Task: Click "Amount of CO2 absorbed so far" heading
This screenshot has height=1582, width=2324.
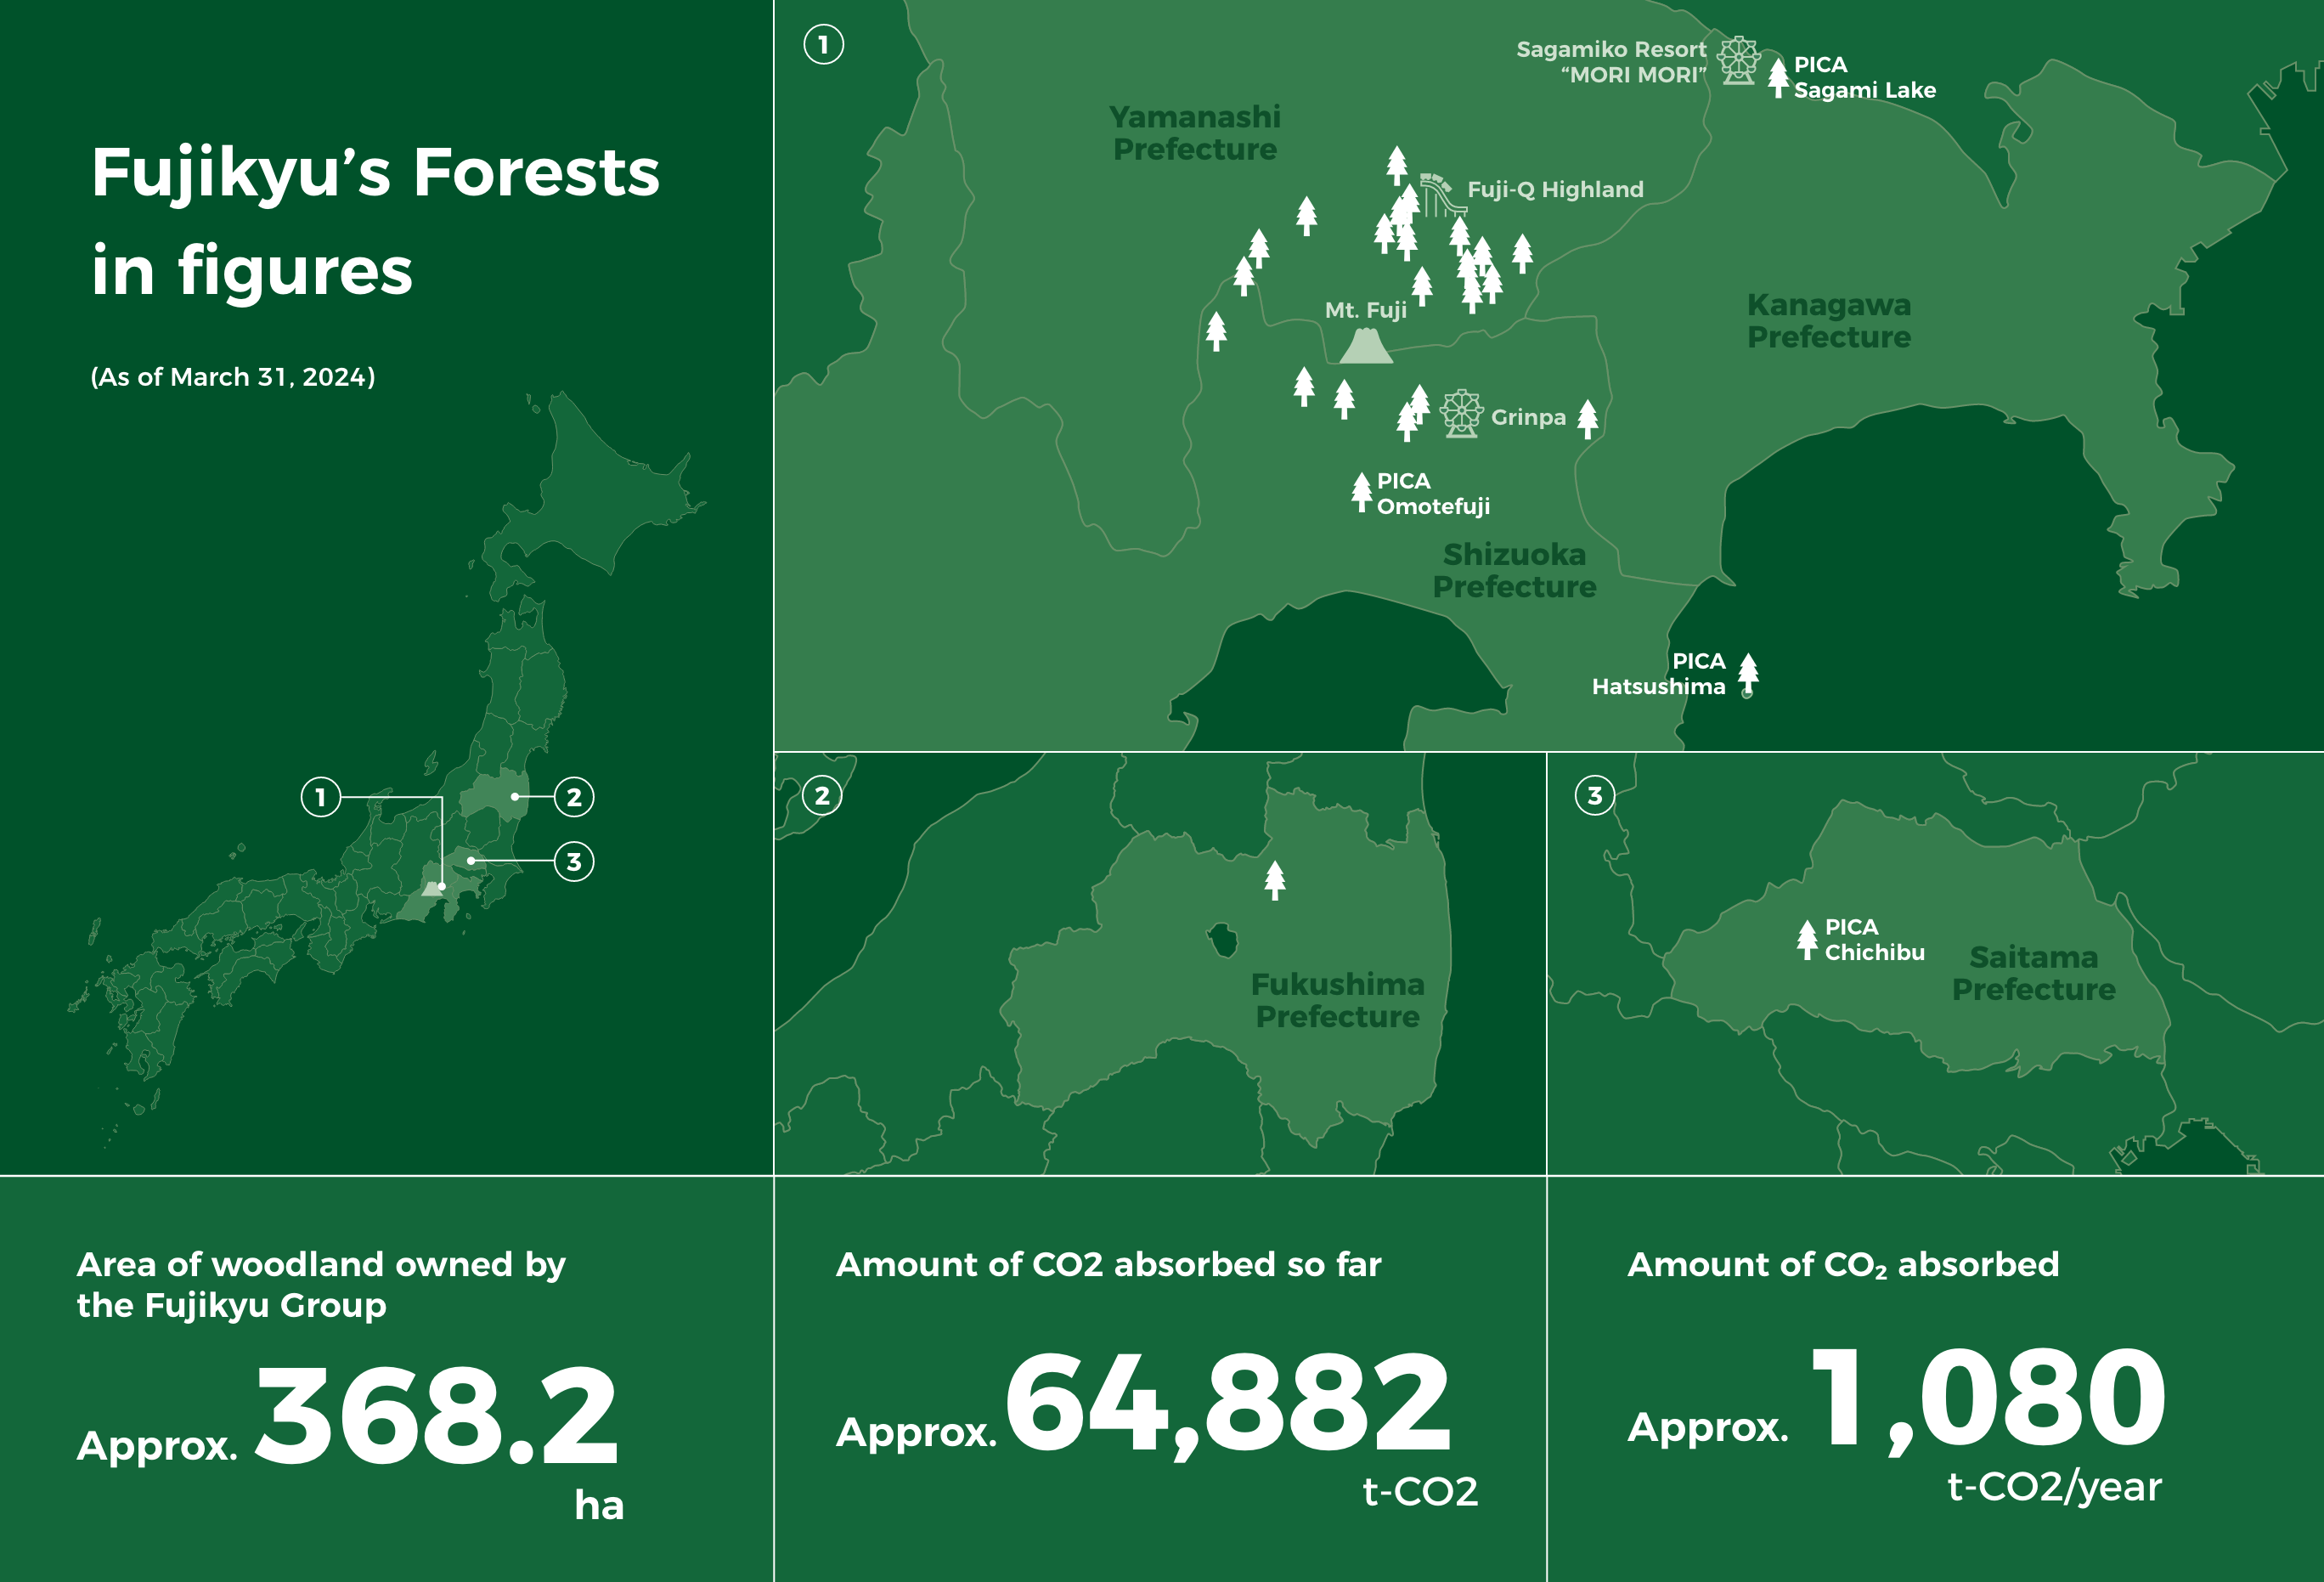Action: click(1108, 1264)
